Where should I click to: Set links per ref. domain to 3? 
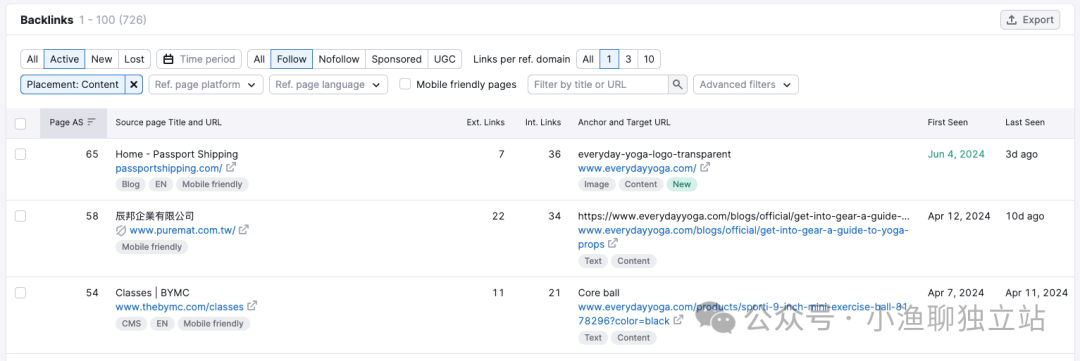click(628, 59)
